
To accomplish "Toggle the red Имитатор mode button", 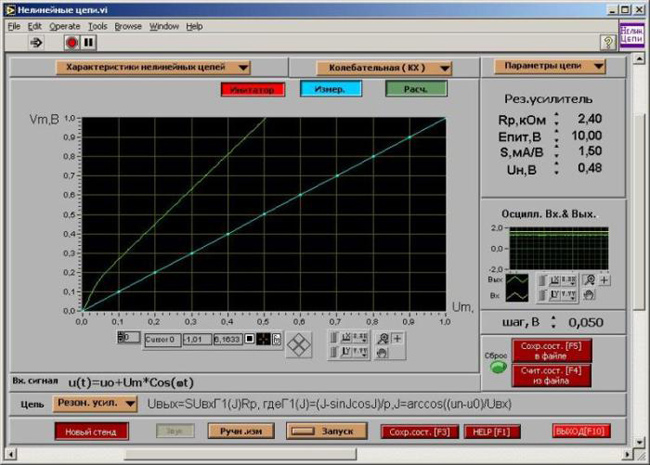I will (253, 90).
